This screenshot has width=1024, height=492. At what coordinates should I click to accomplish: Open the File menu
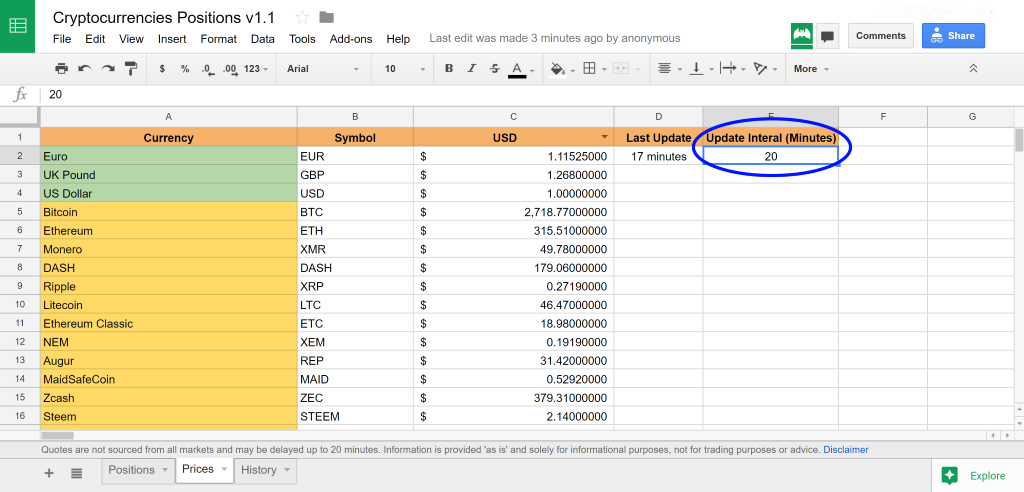[62, 39]
